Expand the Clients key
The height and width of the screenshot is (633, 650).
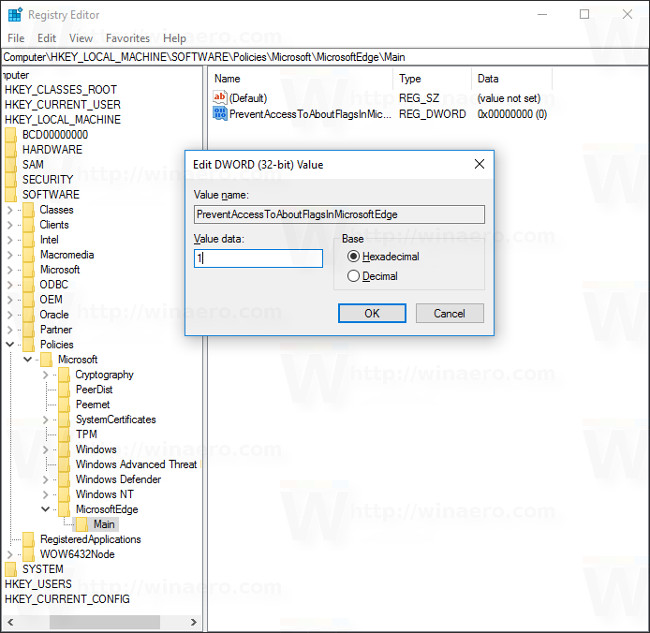pos(10,225)
